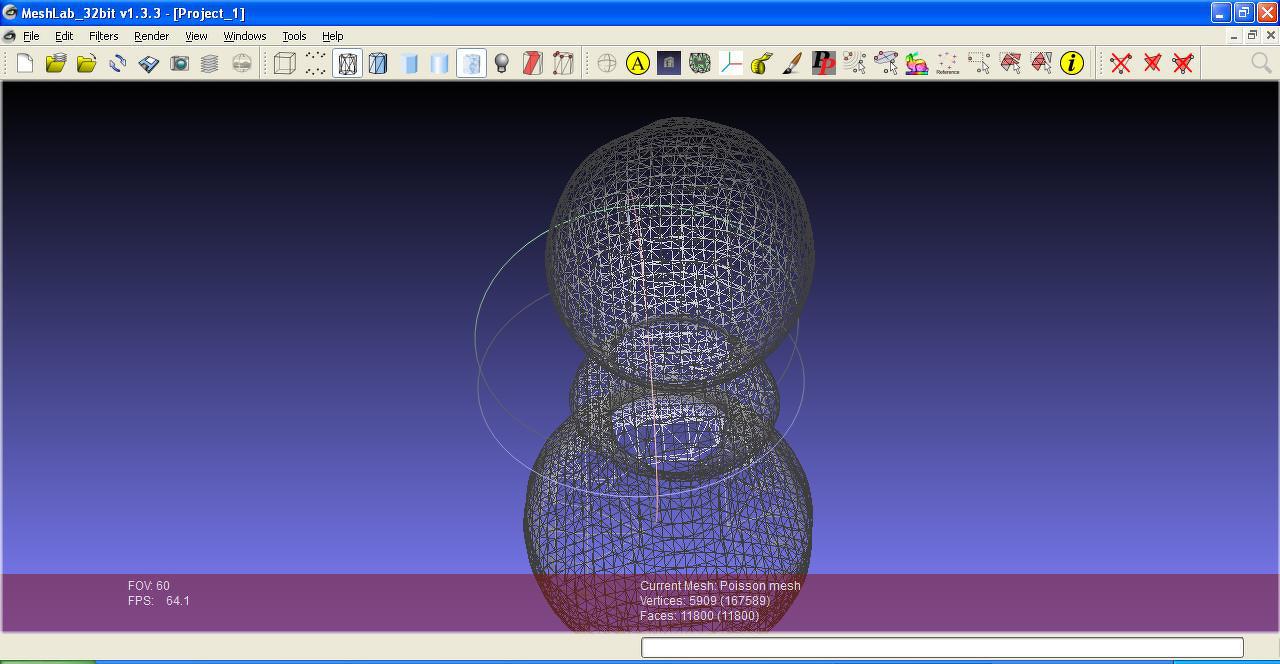Viewport: 1280px width, 664px height.
Task: Delete selected faces and vertices icon
Action: click(1183, 63)
